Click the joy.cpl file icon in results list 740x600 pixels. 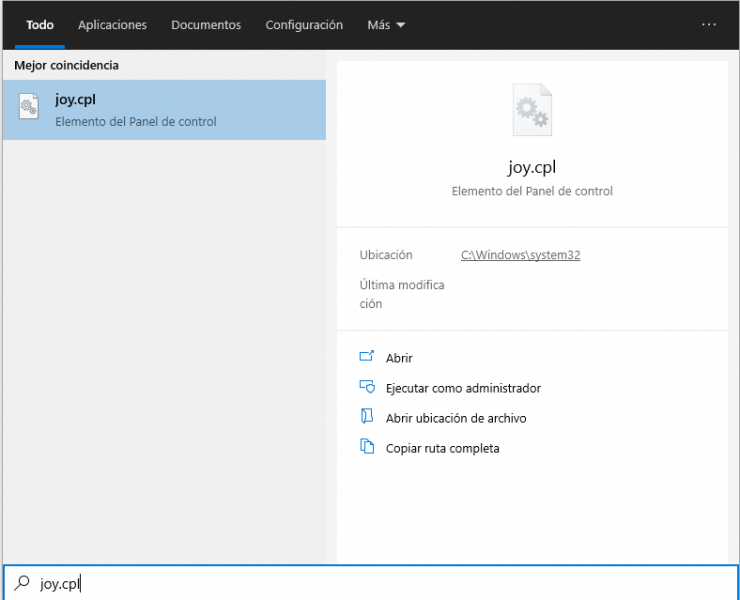tap(30, 110)
